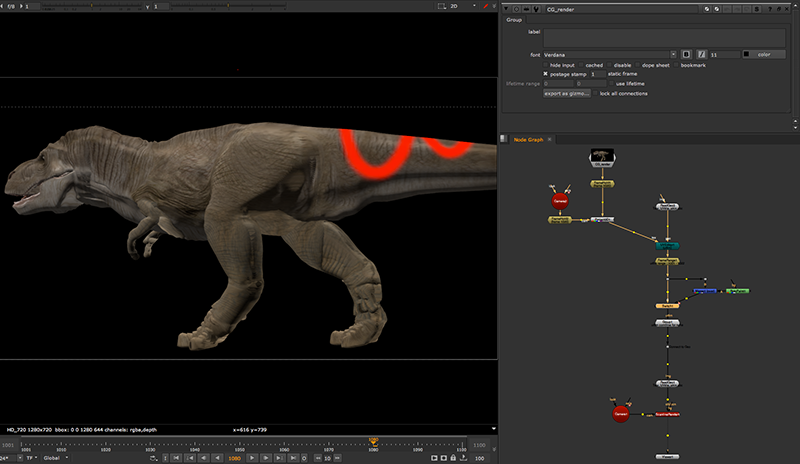Toggle the disable checkbox

coord(609,65)
